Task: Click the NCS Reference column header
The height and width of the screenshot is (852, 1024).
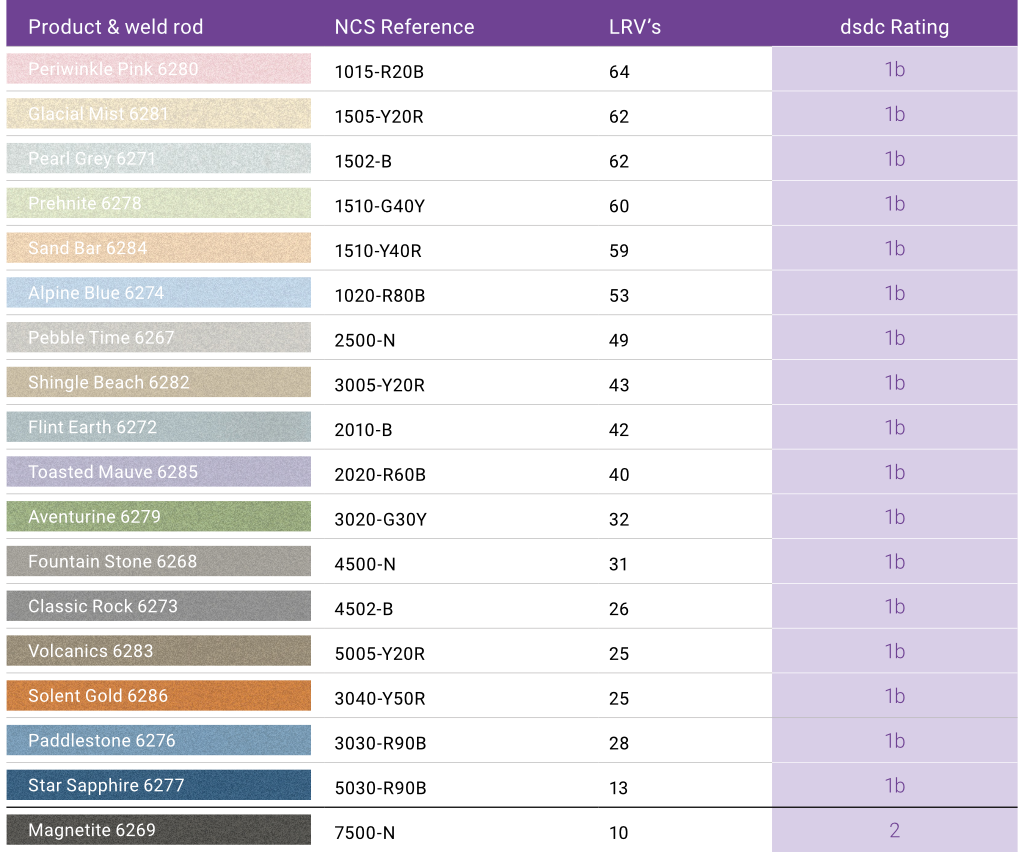Action: click(404, 27)
